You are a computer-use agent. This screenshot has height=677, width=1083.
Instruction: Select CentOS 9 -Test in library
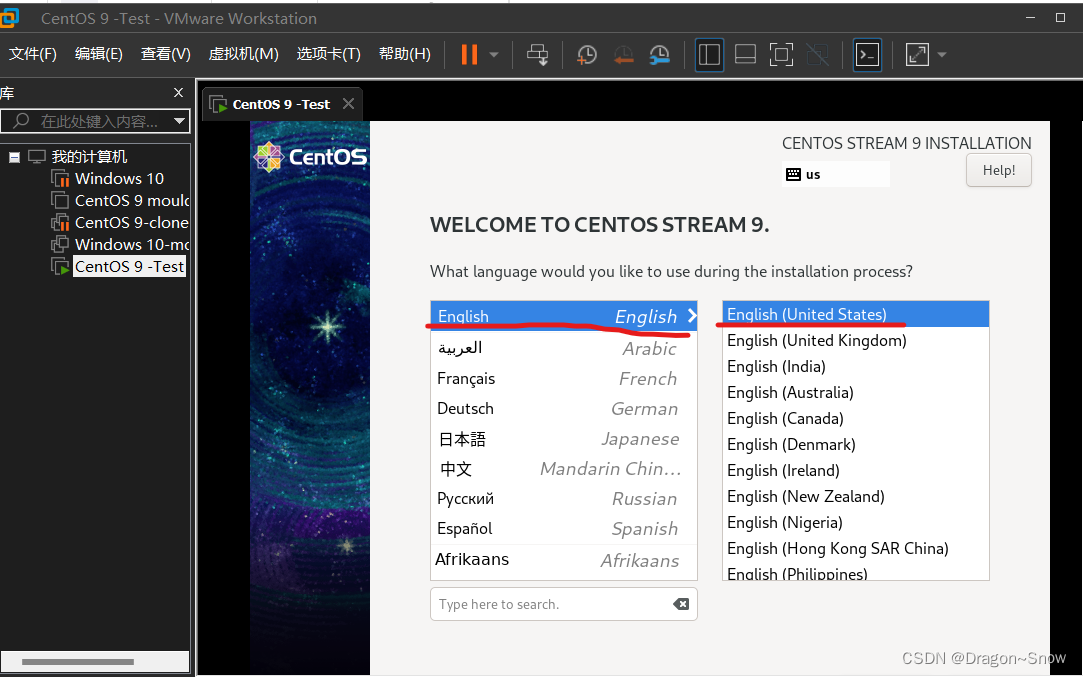click(x=129, y=267)
